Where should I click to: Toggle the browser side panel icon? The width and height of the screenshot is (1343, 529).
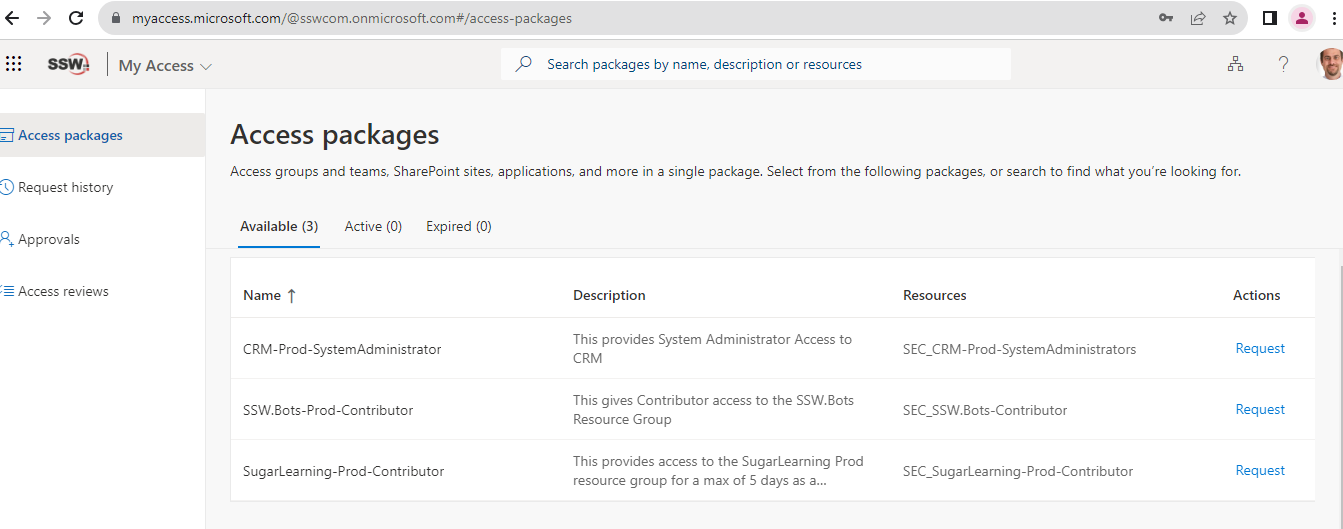(x=1270, y=18)
